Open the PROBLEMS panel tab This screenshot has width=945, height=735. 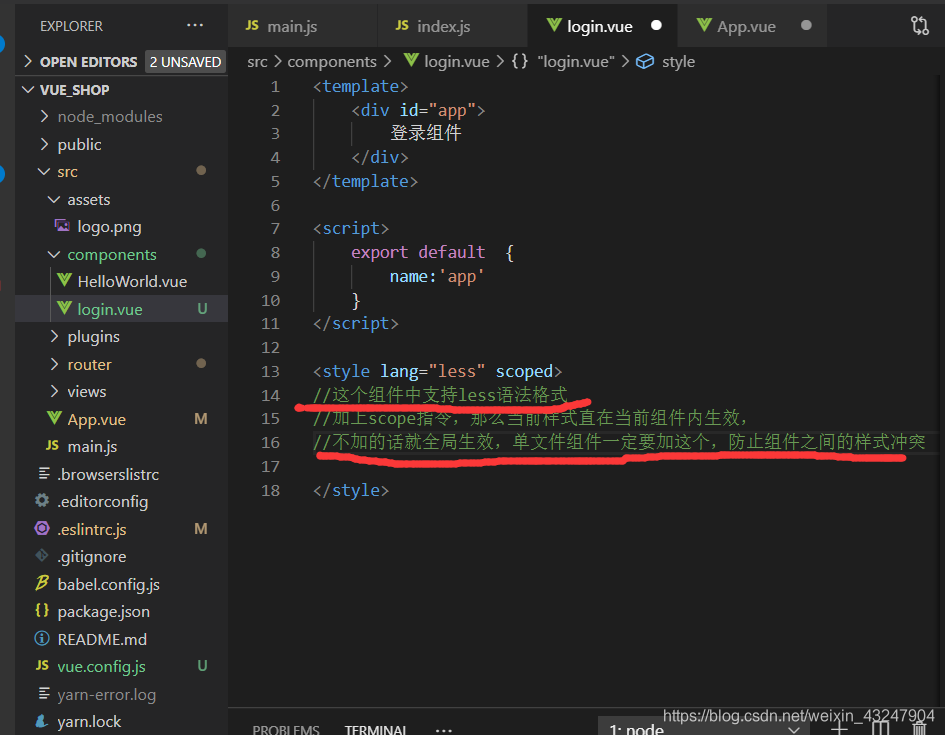point(286,729)
